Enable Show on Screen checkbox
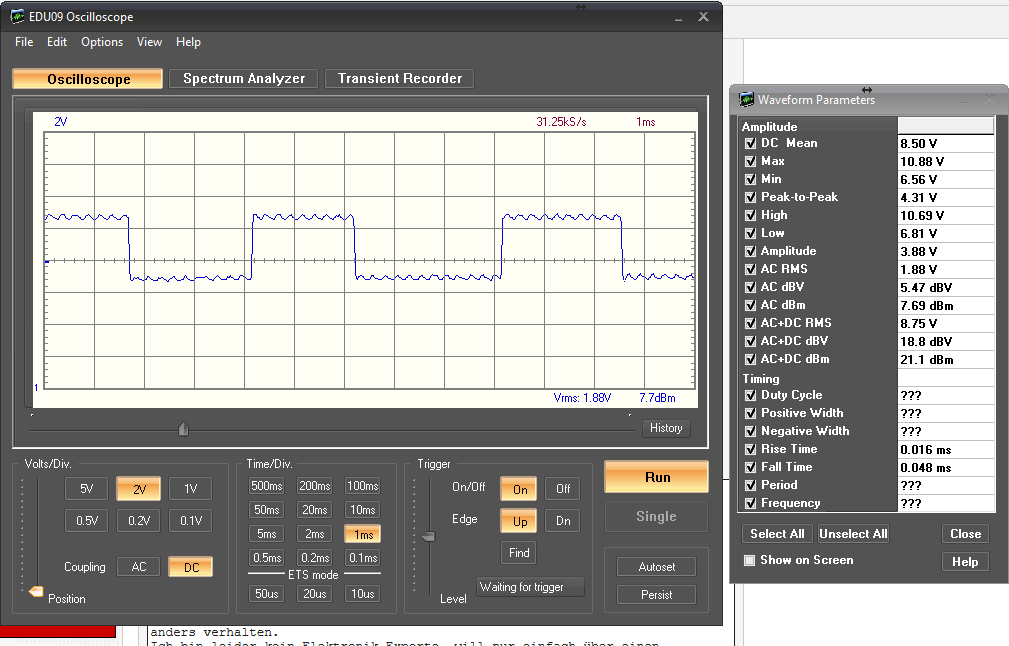The width and height of the screenshot is (1009, 646). point(749,560)
